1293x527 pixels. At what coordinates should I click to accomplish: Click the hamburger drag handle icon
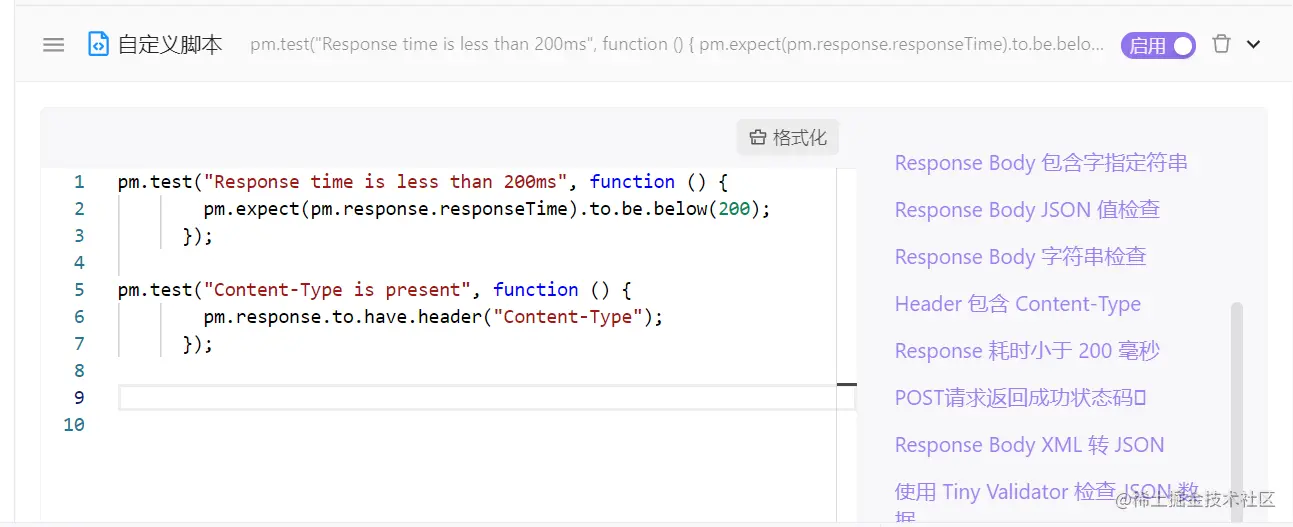click(x=54, y=45)
